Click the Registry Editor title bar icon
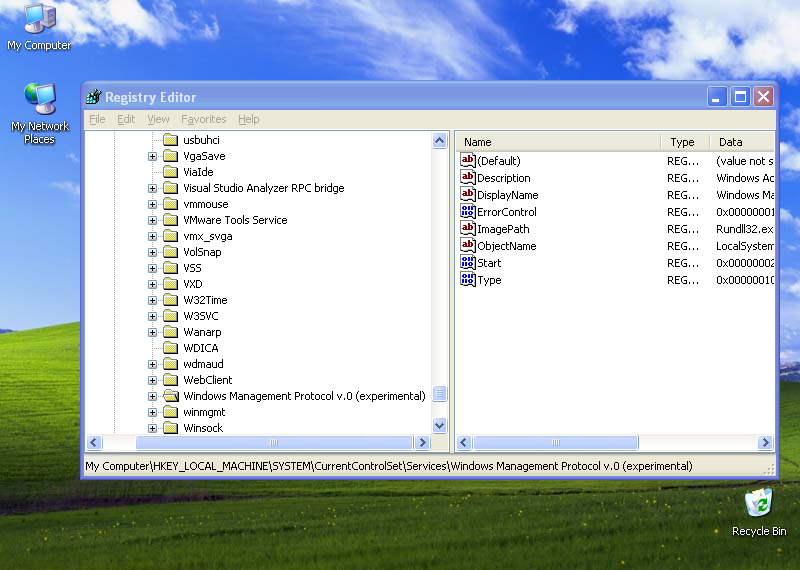The width and height of the screenshot is (800, 570). pyautogui.click(x=94, y=96)
